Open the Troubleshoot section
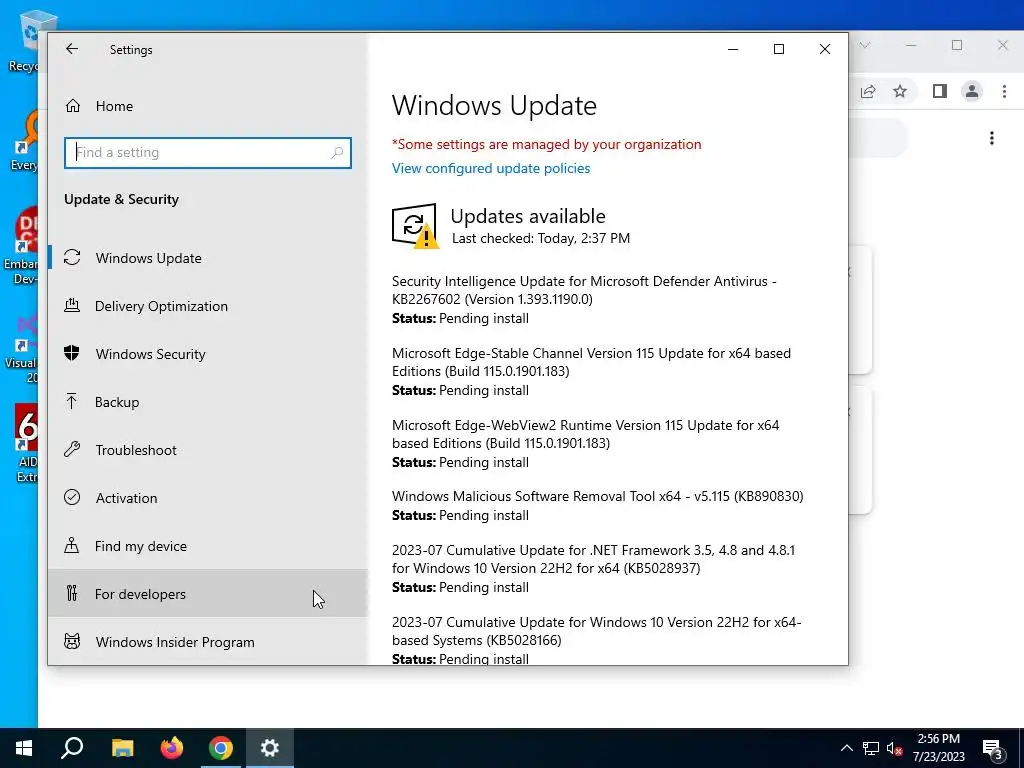This screenshot has width=1024, height=768. point(208,450)
